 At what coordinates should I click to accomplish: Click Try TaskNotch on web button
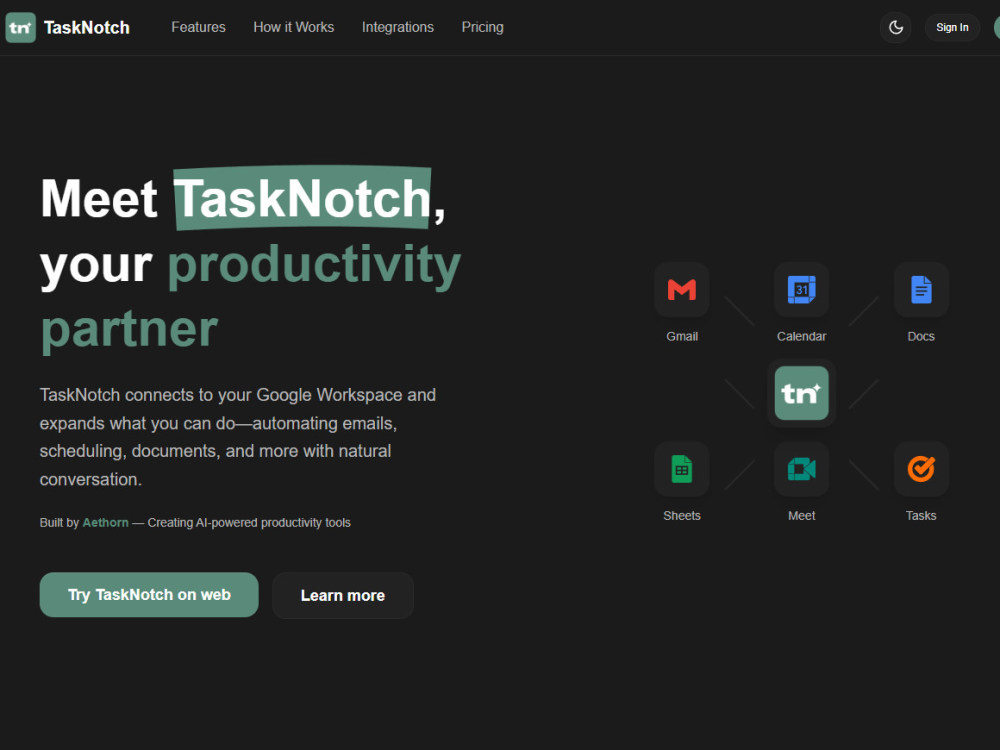click(x=149, y=594)
